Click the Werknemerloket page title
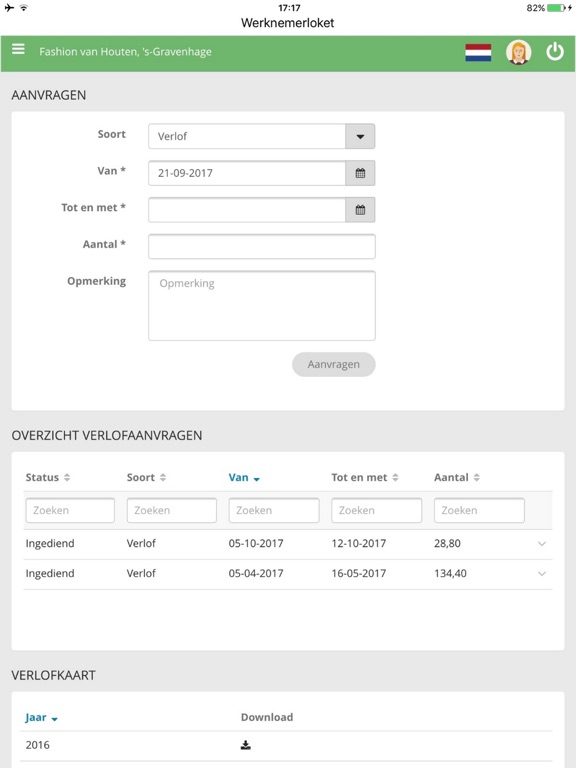Viewport: 576px width, 768px height. coord(288,23)
